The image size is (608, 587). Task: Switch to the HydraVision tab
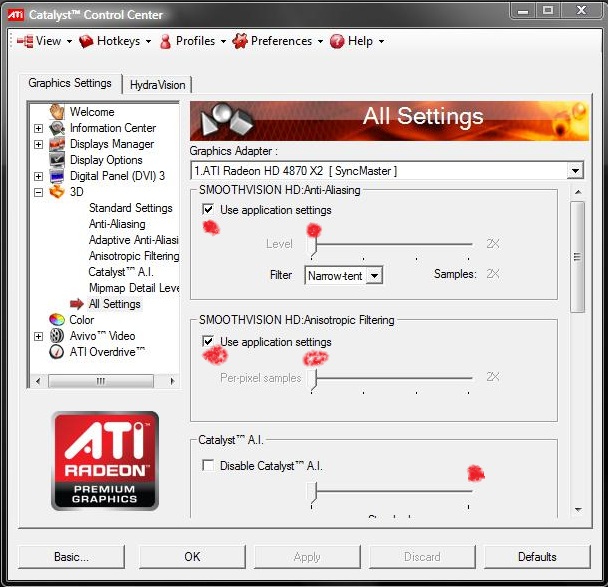(157, 85)
